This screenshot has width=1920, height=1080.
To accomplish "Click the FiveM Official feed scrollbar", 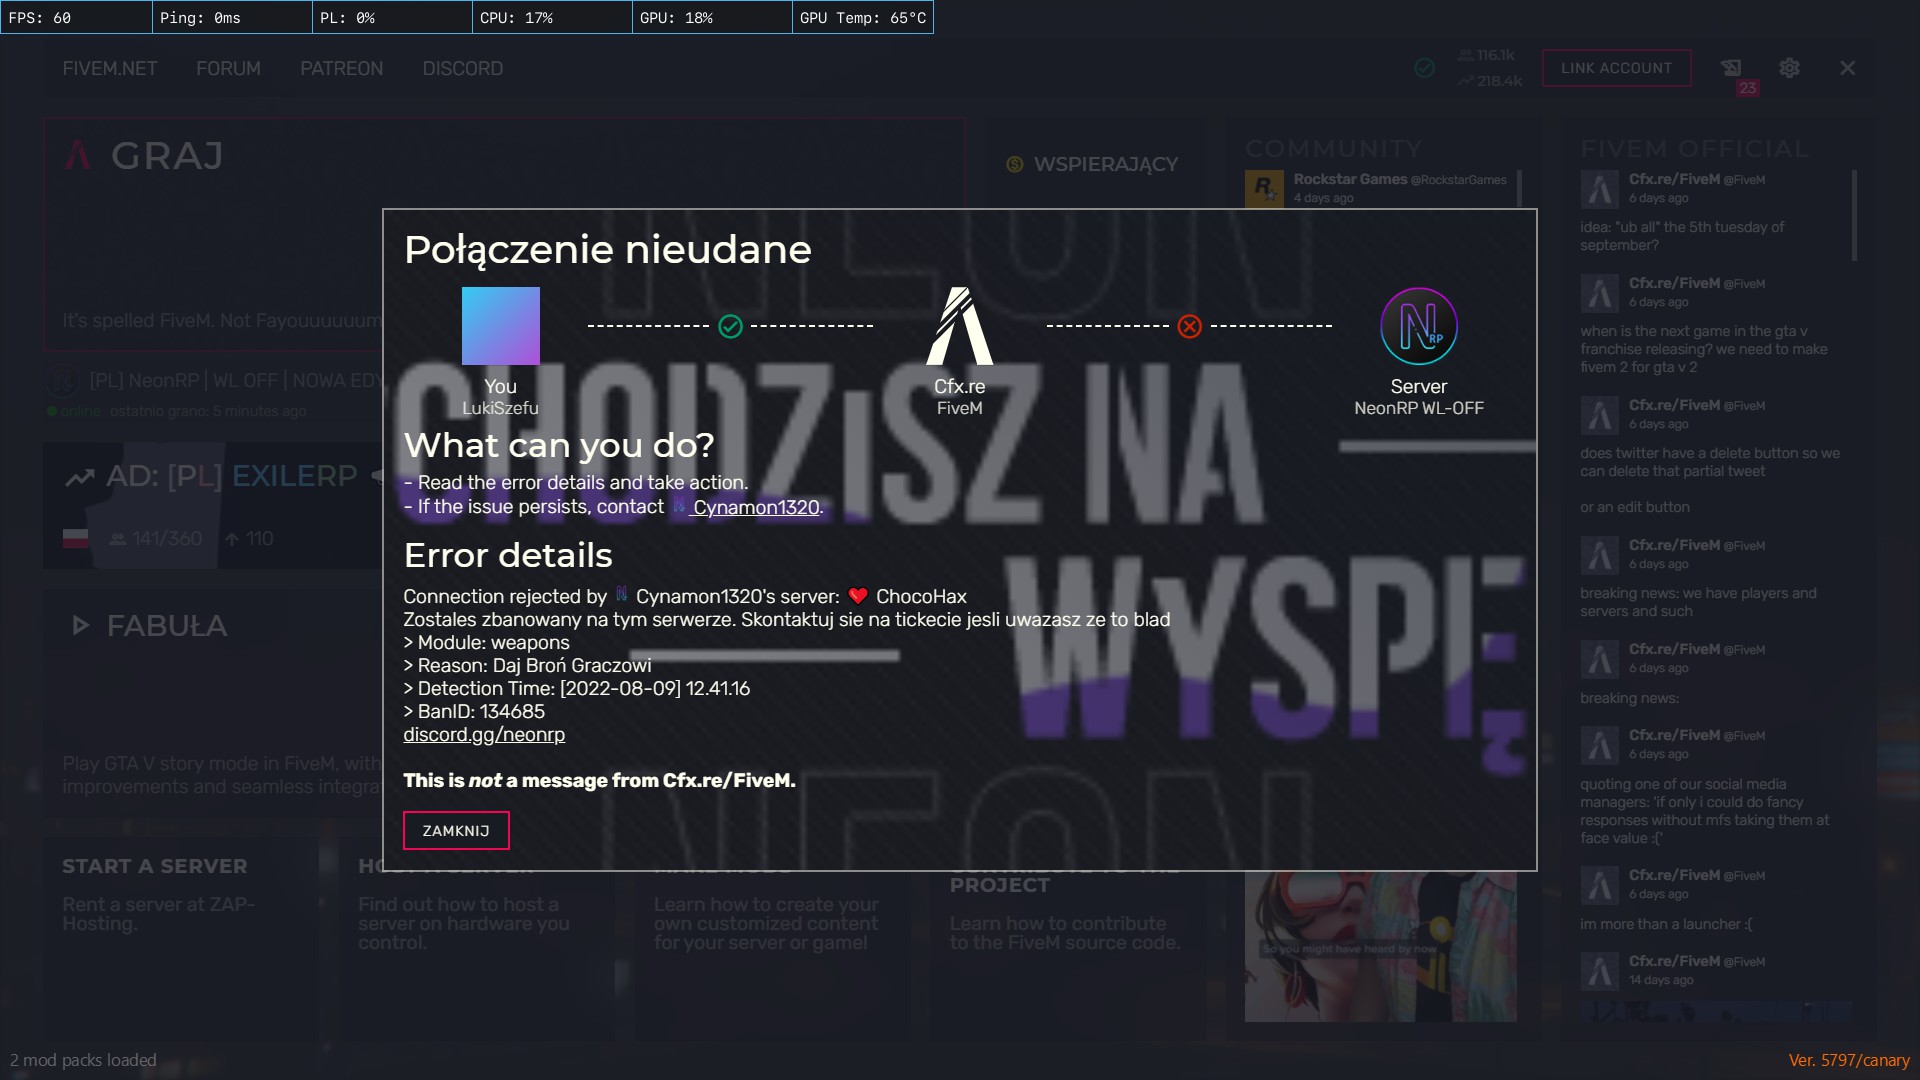I will 1854,215.
